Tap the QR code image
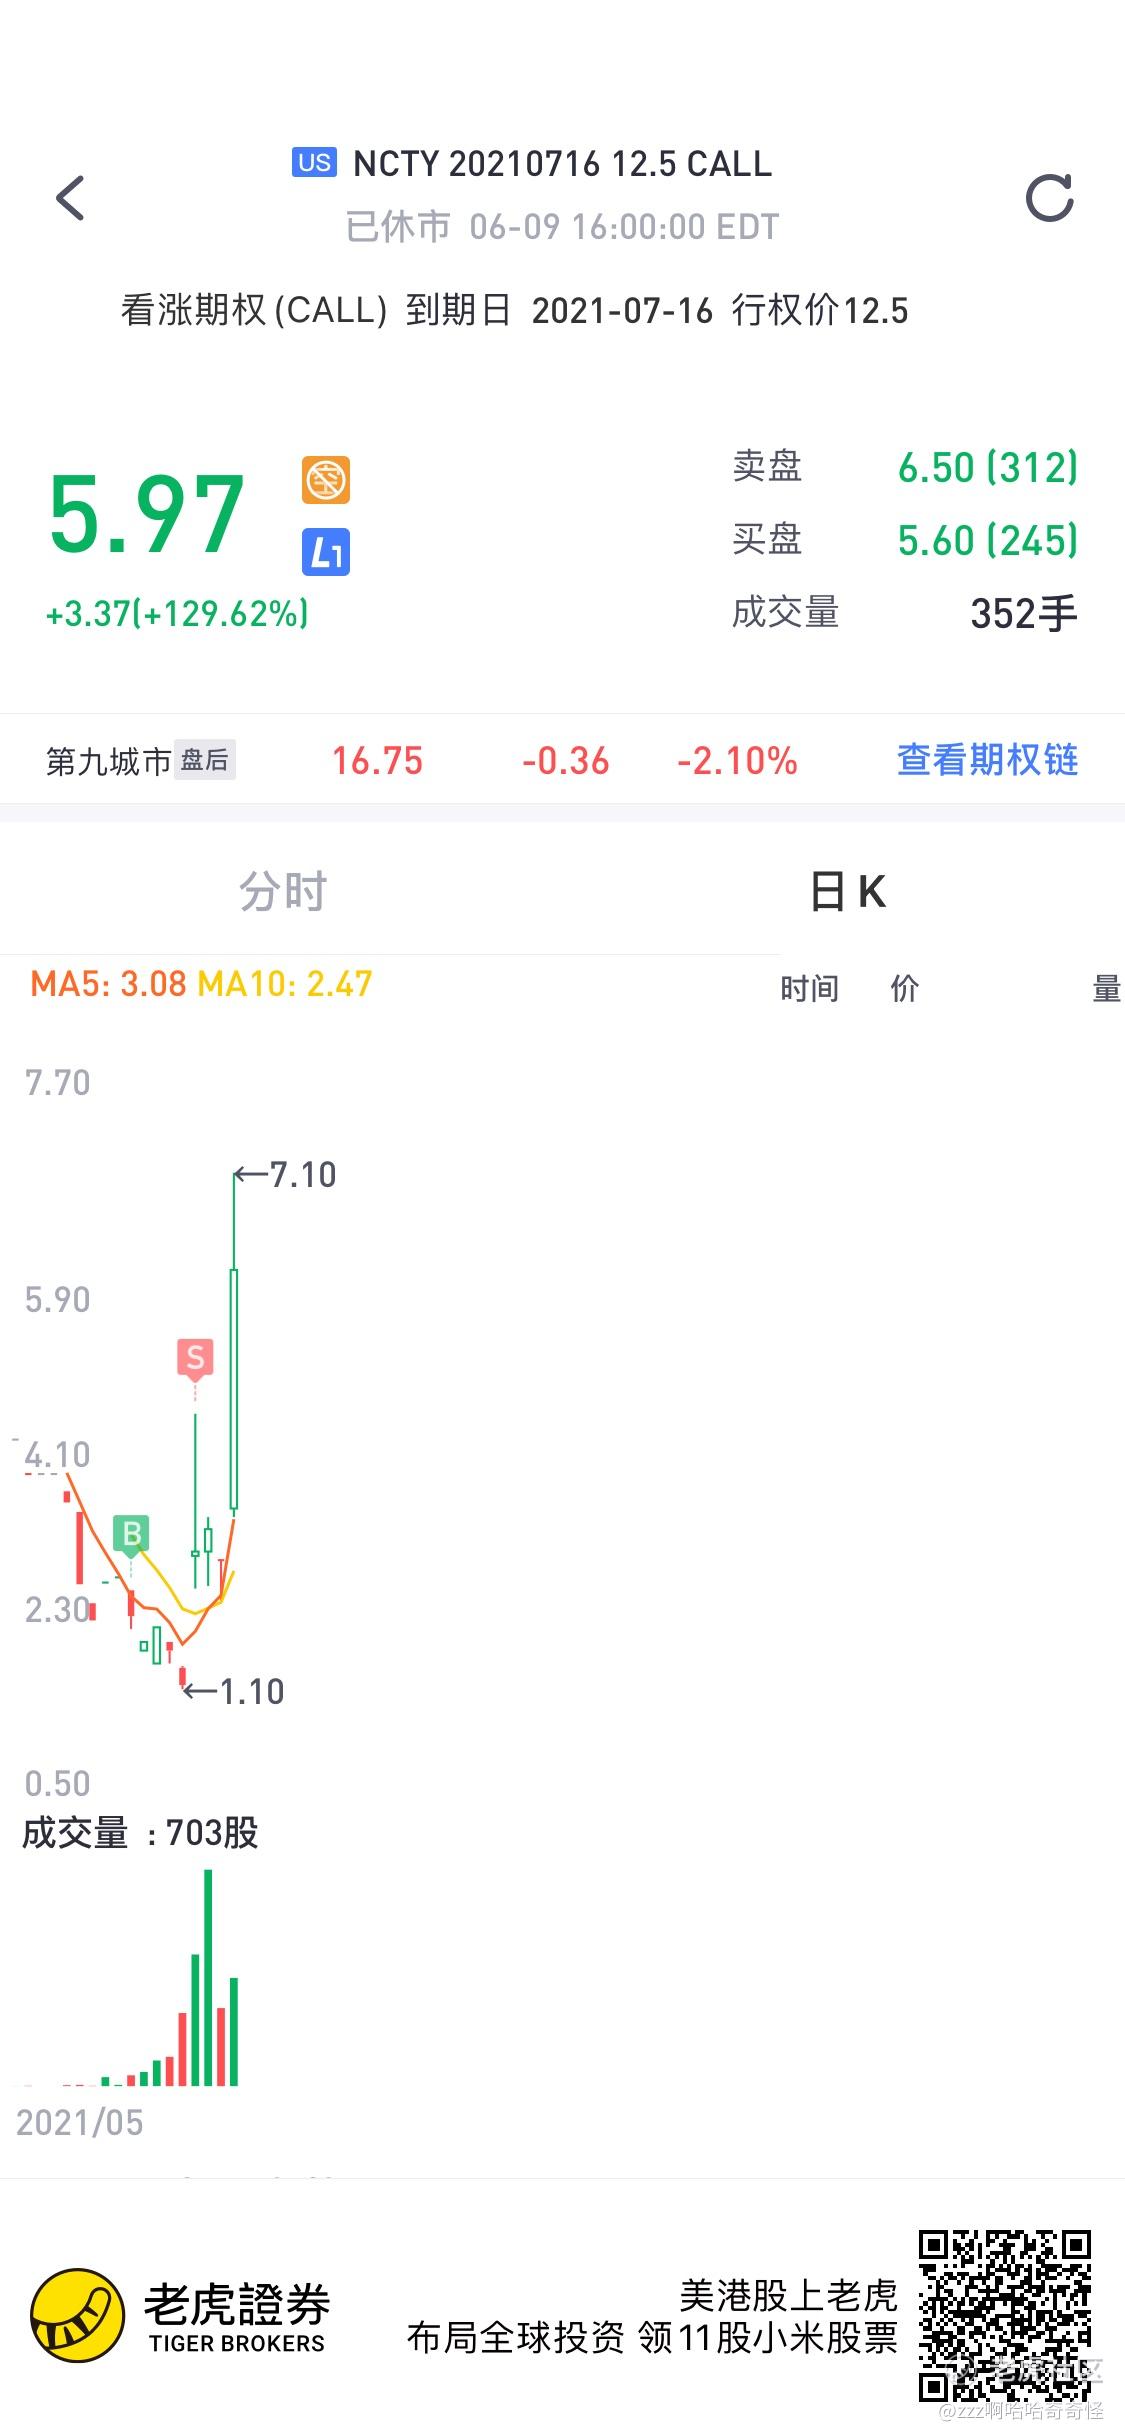The height and width of the screenshot is (2436, 1125). coord(1004,2315)
